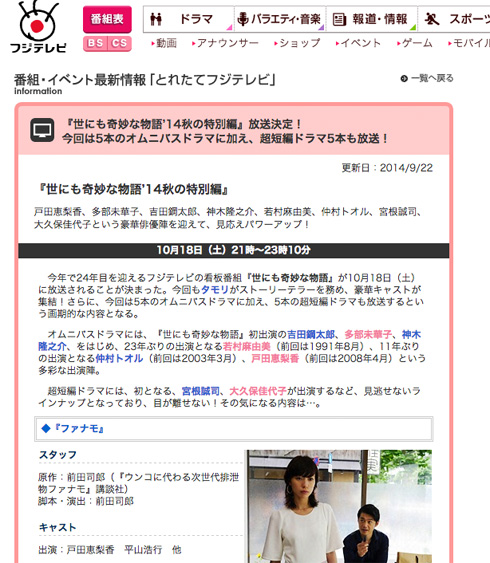
Task: Click the ファナモ drama still photo
Action: pos(339,506)
